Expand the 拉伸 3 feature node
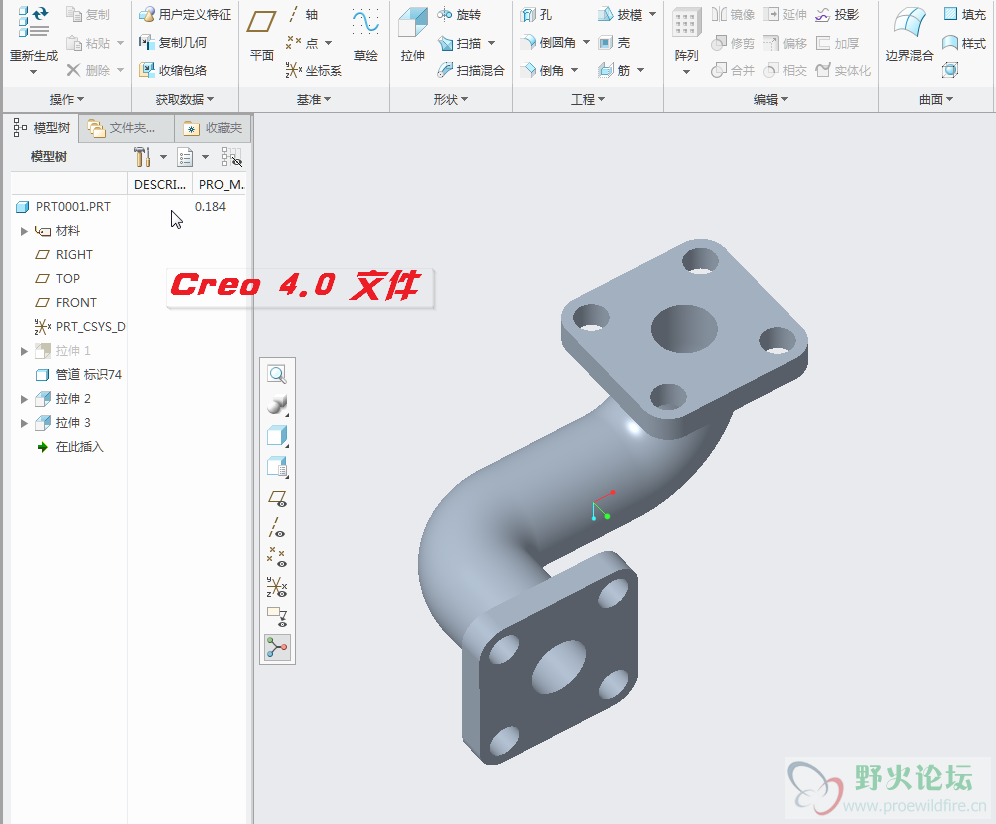 coord(24,423)
